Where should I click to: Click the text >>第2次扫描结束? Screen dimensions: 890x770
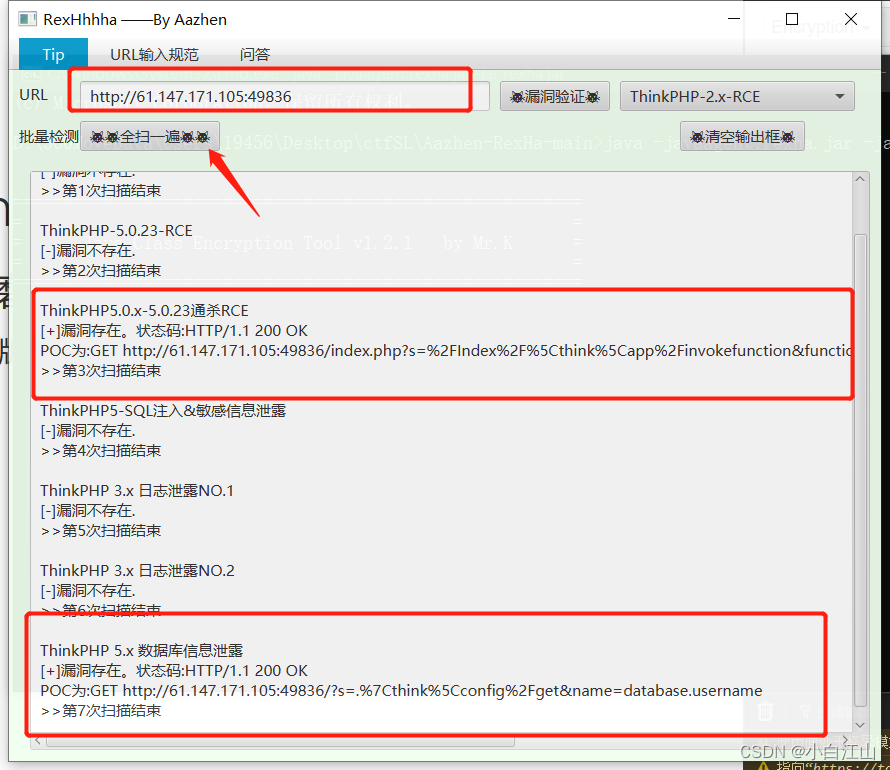pos(101,271)
